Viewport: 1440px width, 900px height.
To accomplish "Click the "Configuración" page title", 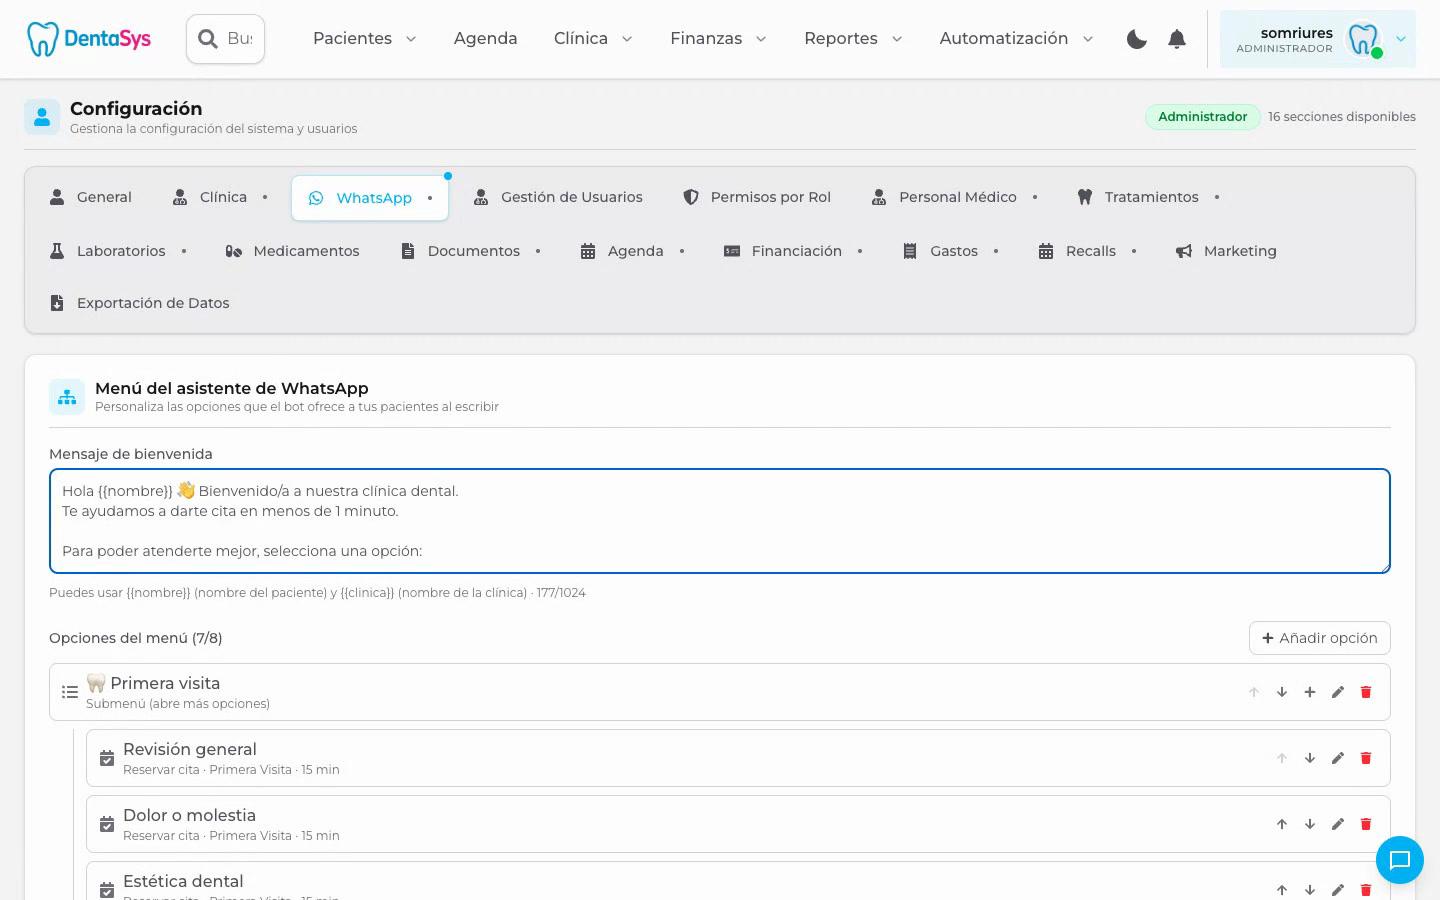I will pyautogui.click(x=136, y=108).
